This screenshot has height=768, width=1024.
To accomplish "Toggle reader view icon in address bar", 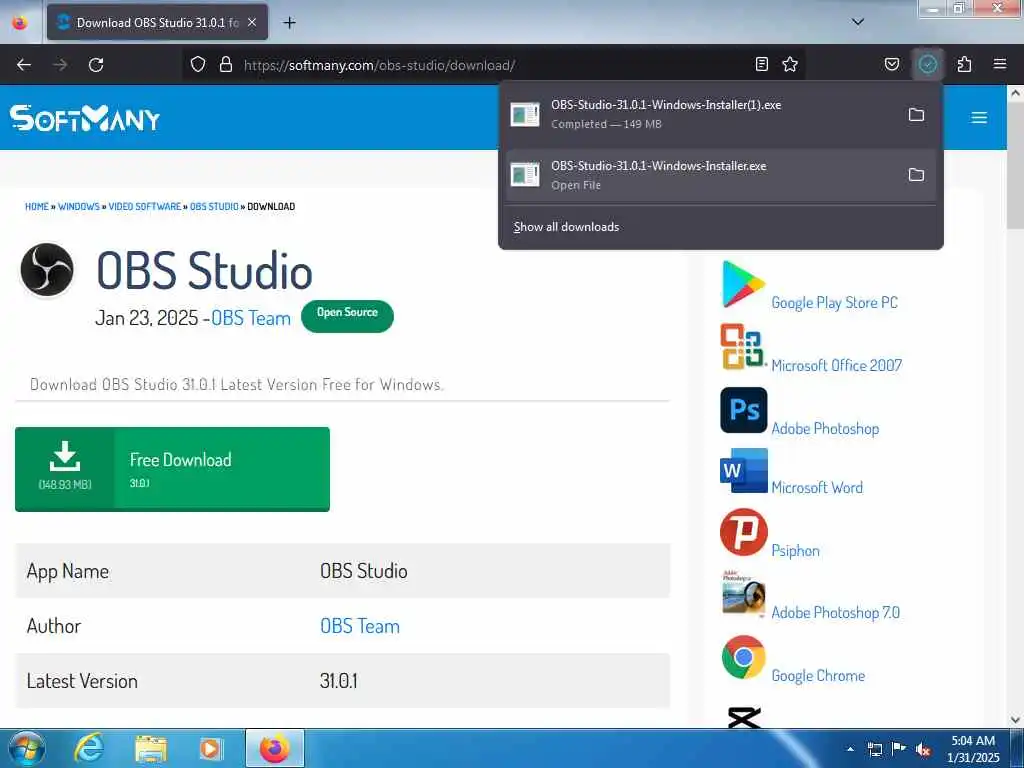I will pos(761,64).
